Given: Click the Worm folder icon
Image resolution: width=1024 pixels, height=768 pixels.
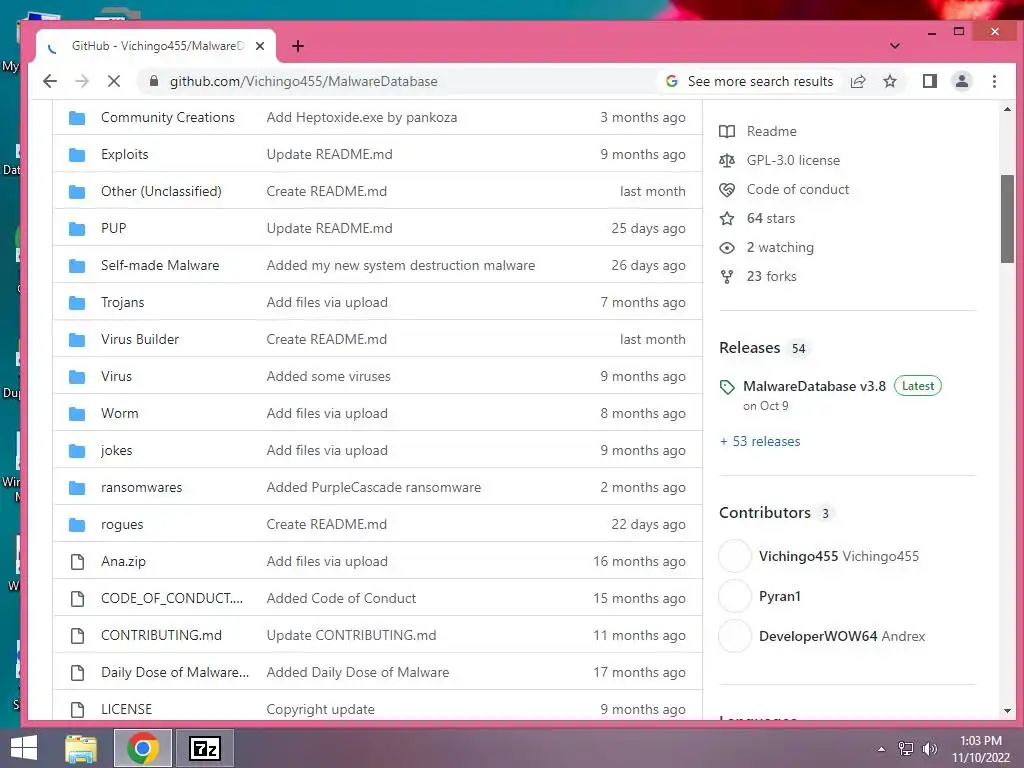Looking at the screenshot, I should [77, 413].
